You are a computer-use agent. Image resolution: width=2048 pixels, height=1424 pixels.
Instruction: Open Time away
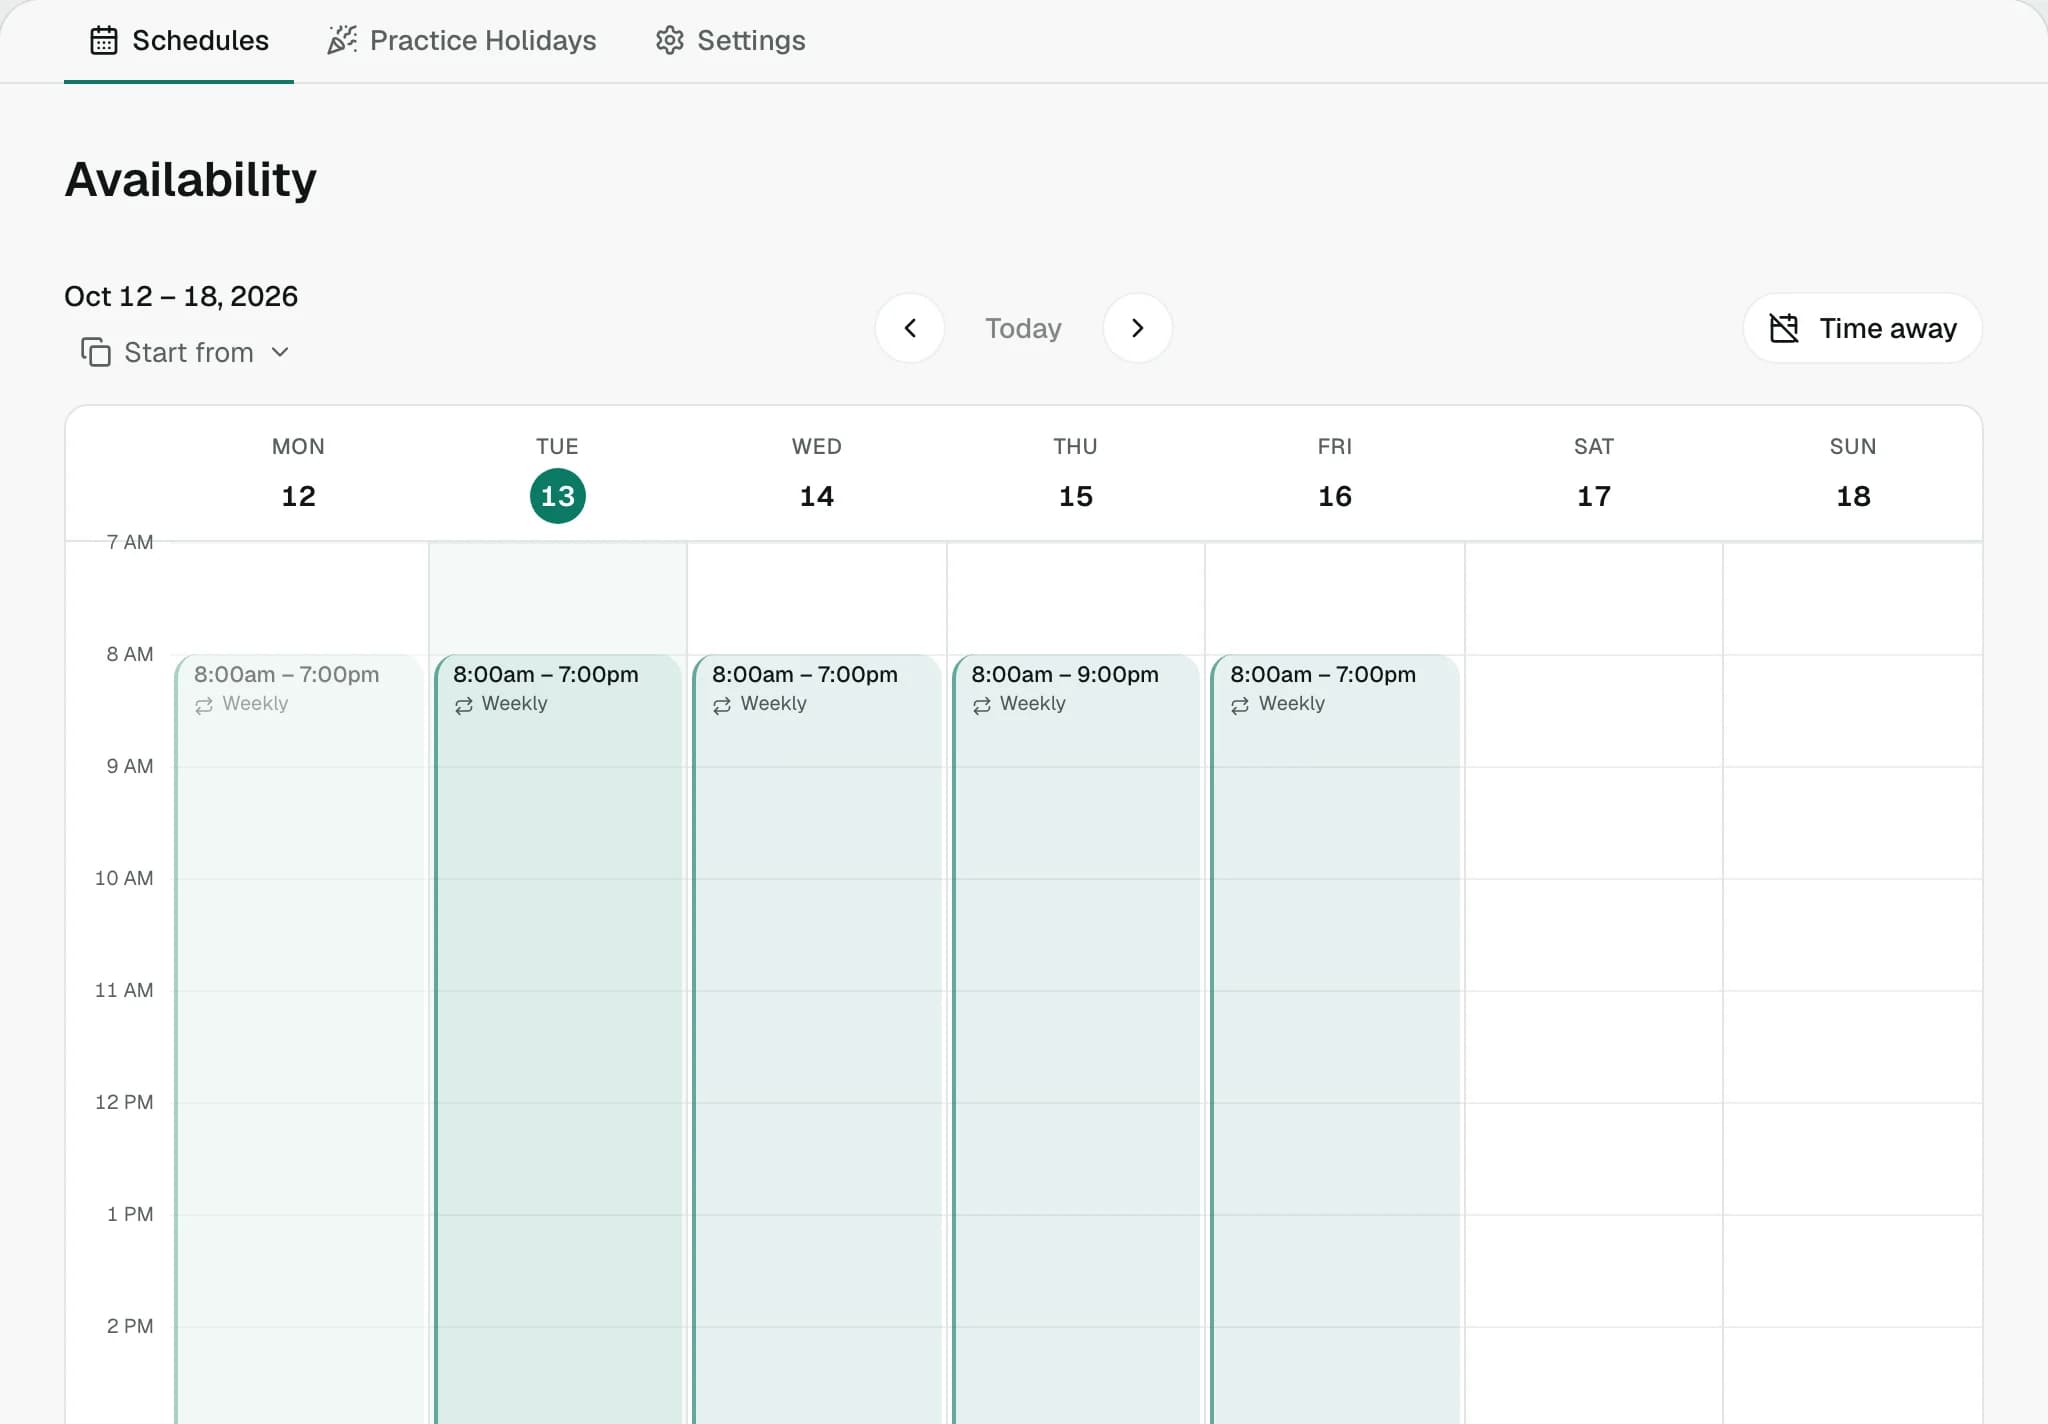pos(1862,328)
